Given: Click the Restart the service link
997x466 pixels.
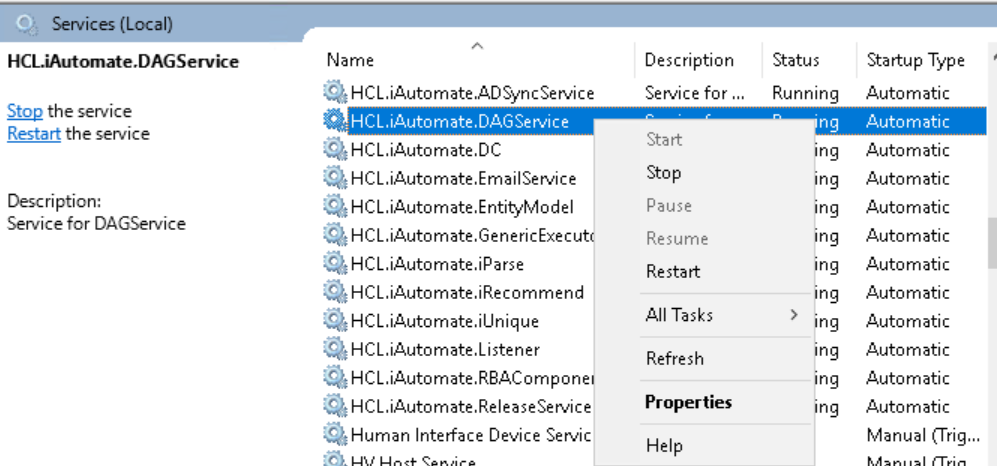Looking at the screenshot, I should (34, 134).
